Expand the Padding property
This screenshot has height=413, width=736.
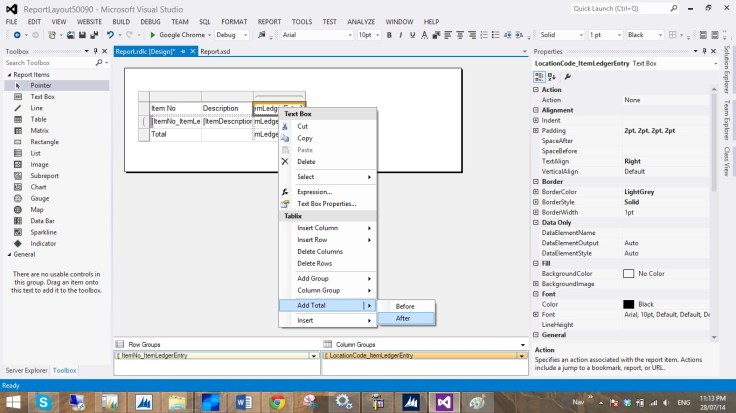tap(536, 131)
